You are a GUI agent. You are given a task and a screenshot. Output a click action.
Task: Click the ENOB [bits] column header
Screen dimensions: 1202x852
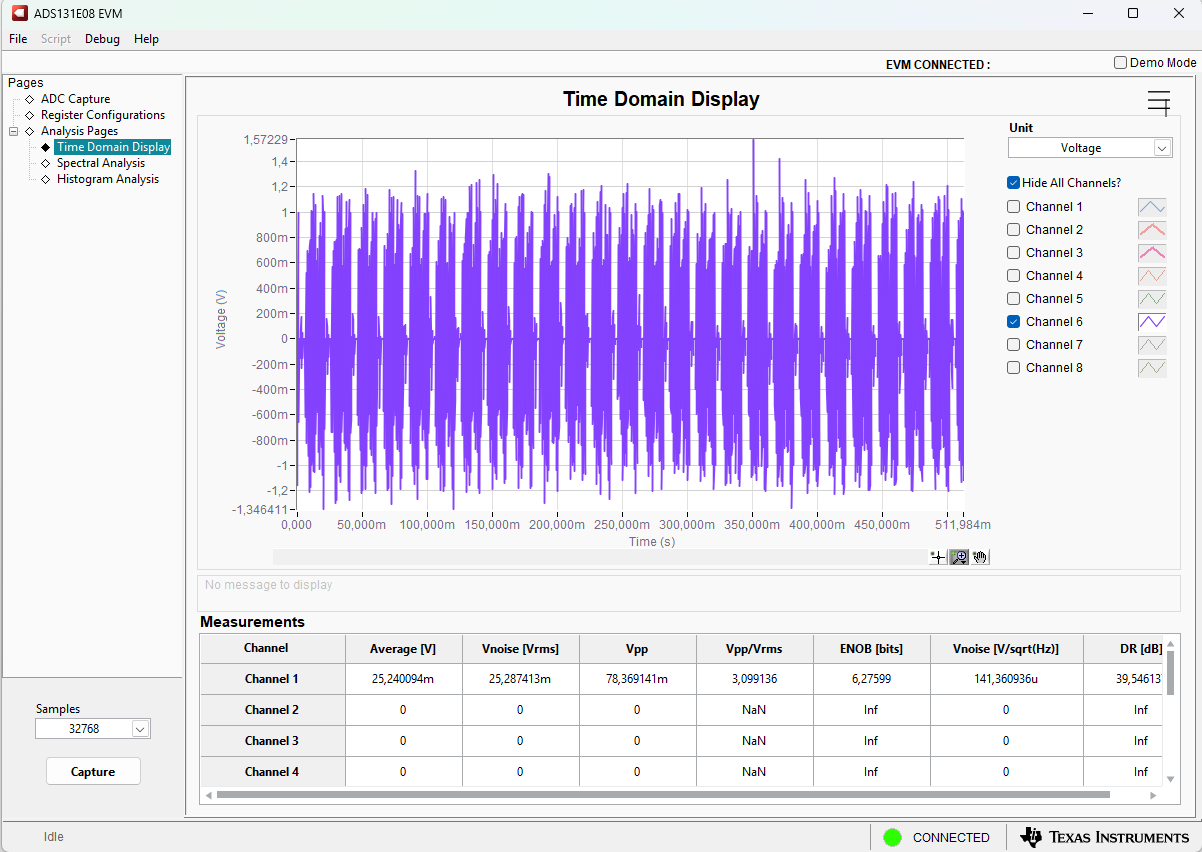pos(871,649)
